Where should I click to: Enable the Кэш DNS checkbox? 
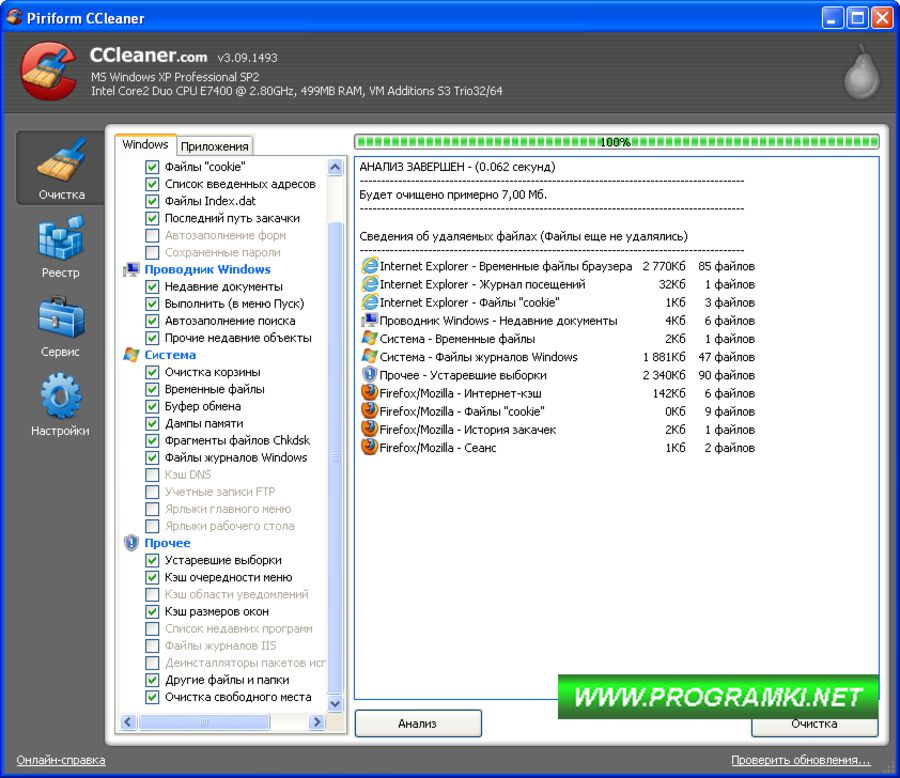(153, 475)
